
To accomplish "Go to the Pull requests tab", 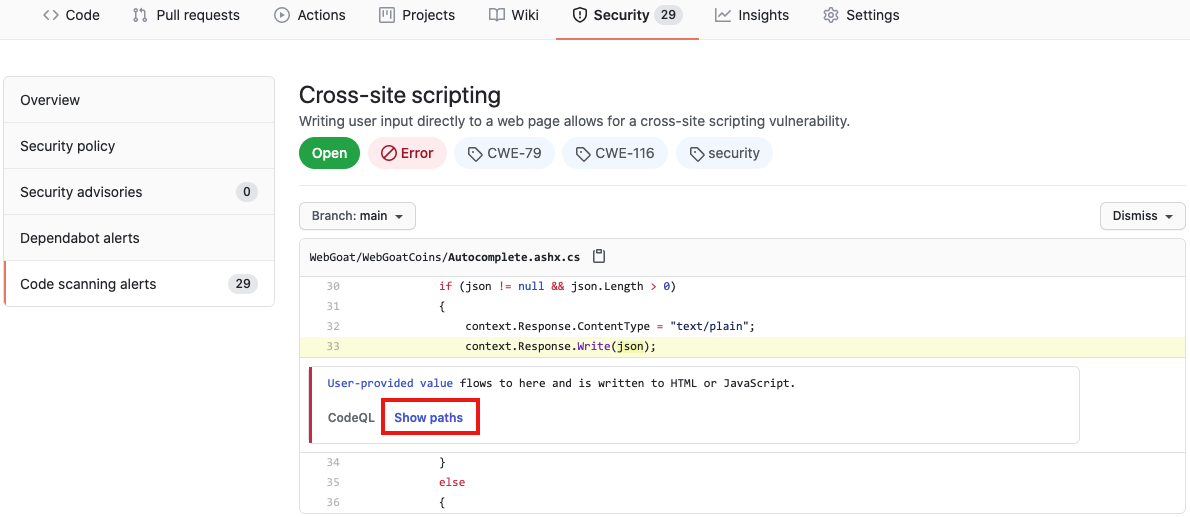I will coord(186,15).
